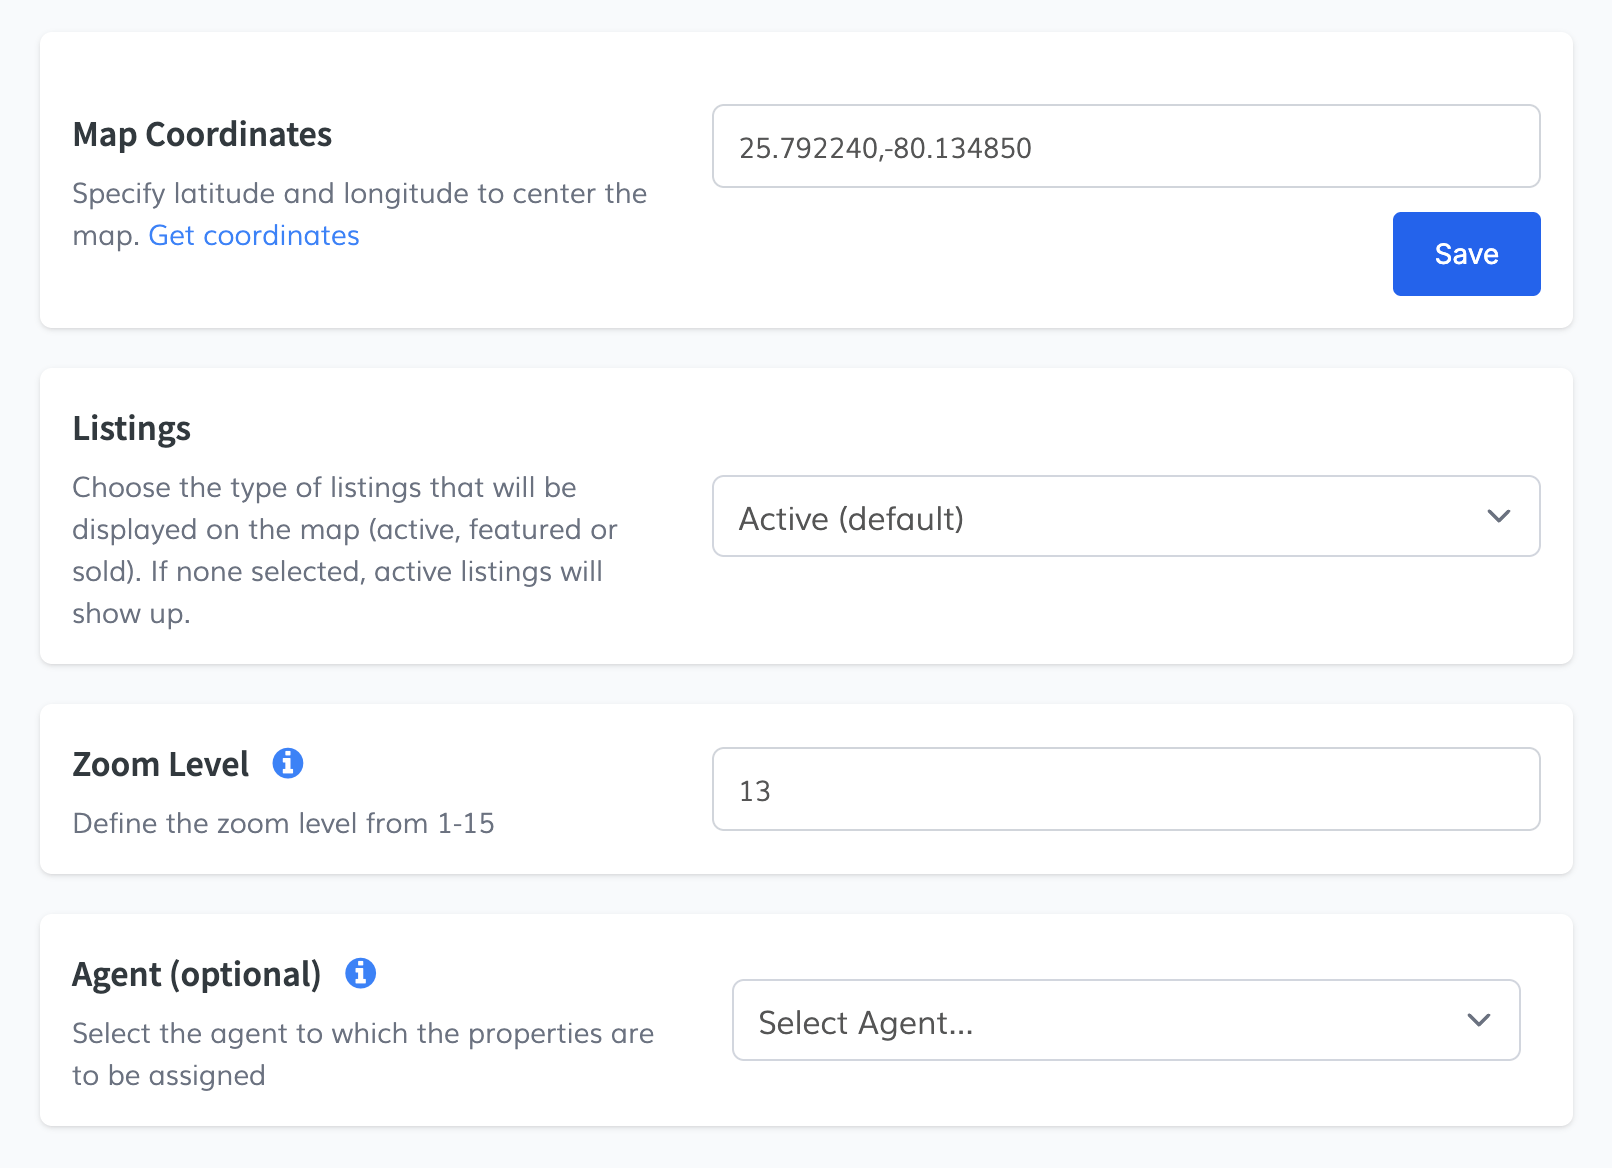This screenshot has height=1168, width=1612.
Task: Click the coordinates value 25.792240,-80.134850
Action: 885,148
